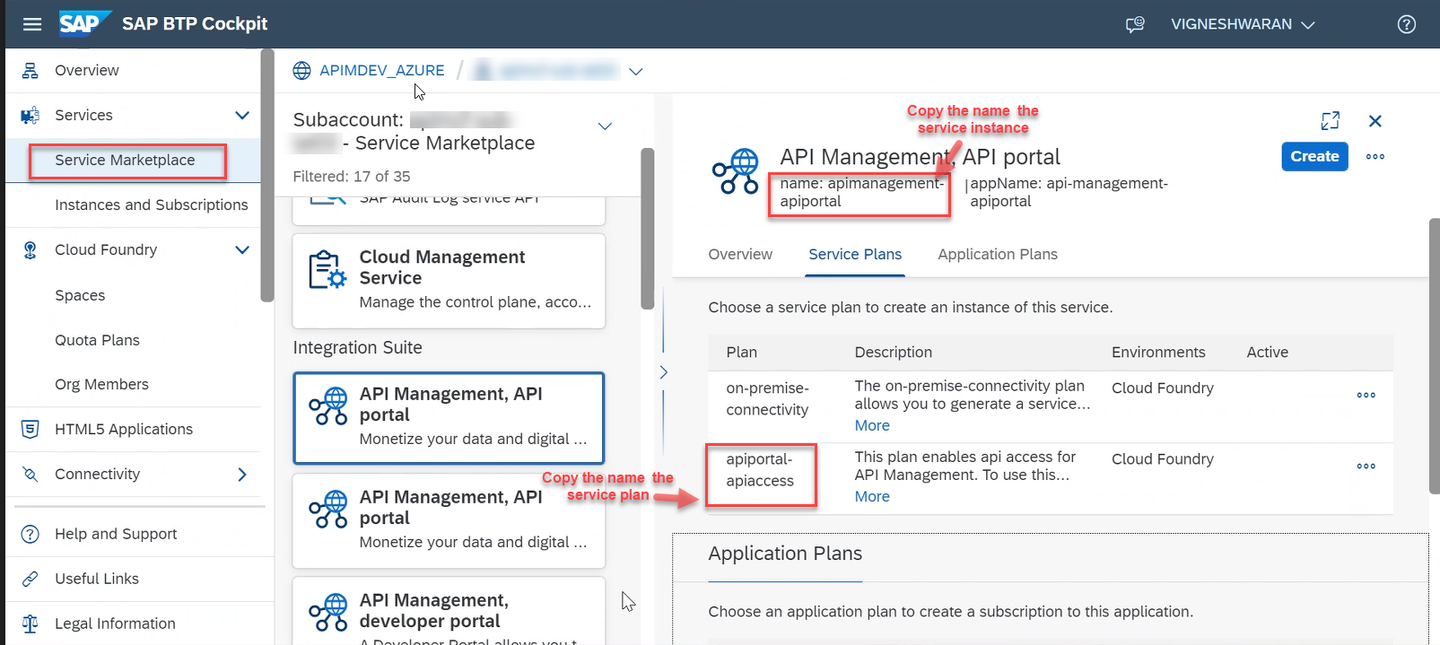1440x645 pixels.
Task: Click the Cloud Foundry sidebar icon
Action: pyautogui.click(x=30, y=250)
